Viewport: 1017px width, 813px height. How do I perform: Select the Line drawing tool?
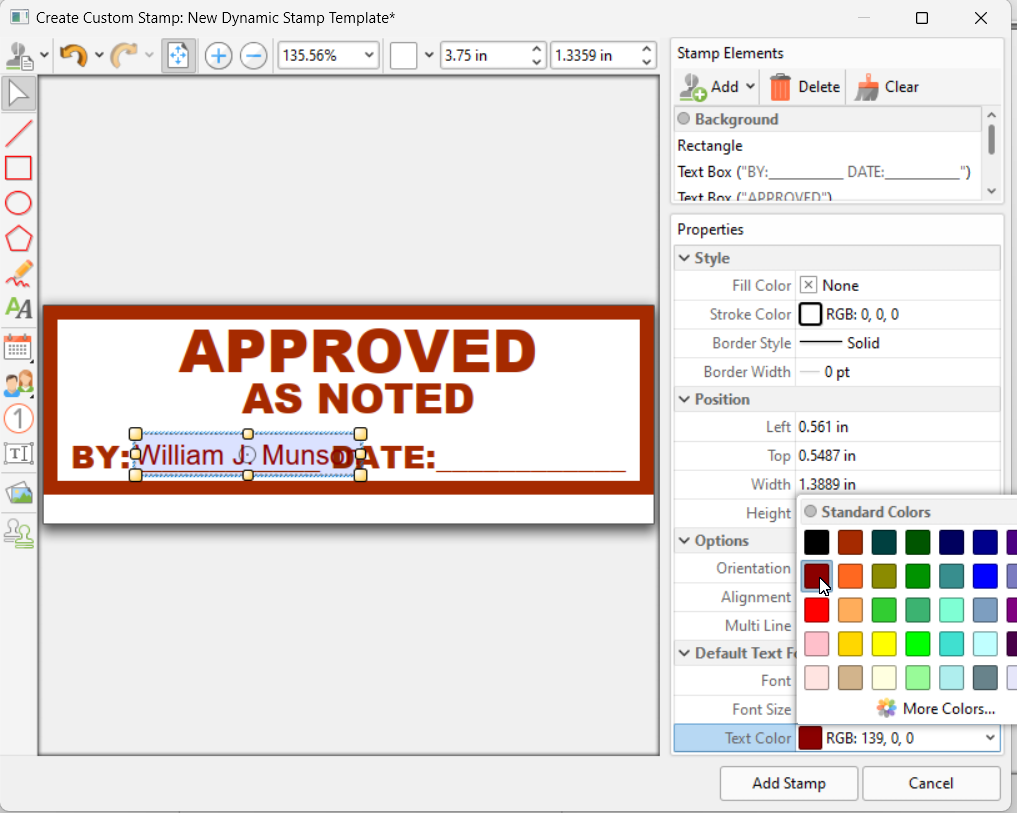click(17, 131)
